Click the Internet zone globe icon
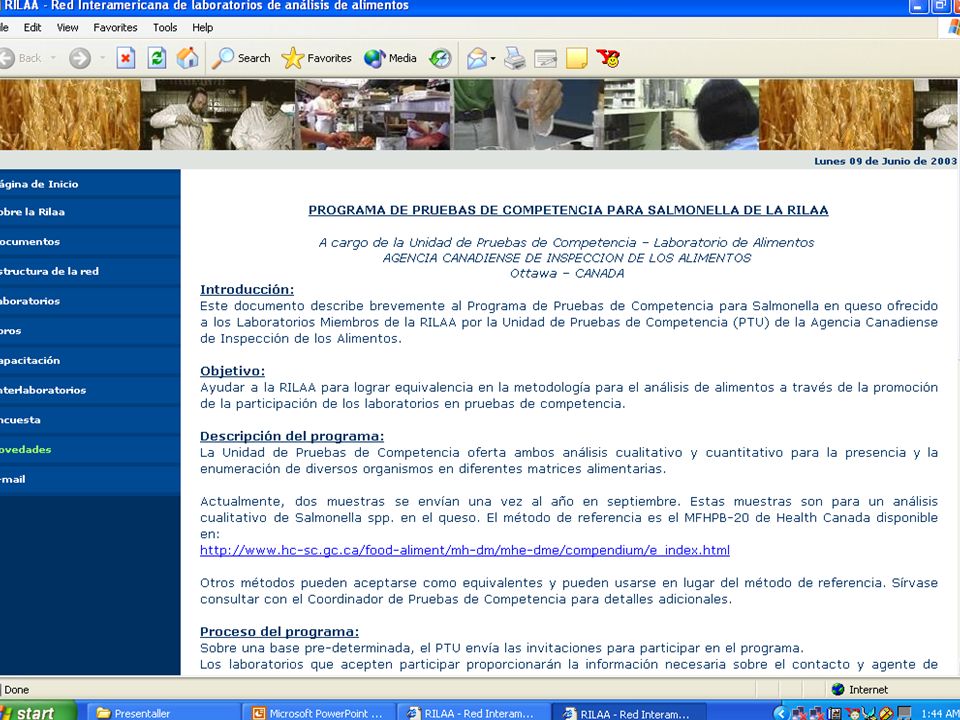This screenshot has width=960, height=720. click(x=838, y=689)
